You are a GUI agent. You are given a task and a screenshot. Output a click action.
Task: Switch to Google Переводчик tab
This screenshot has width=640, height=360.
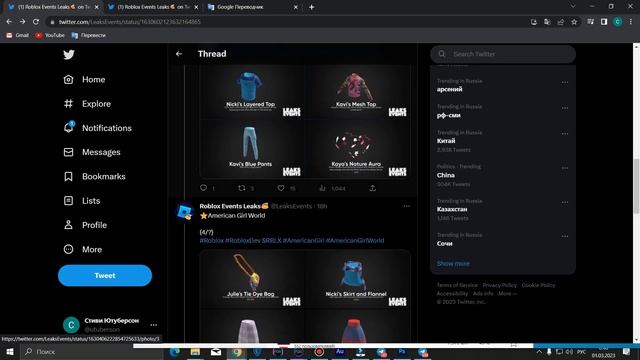tap(252, 7)
